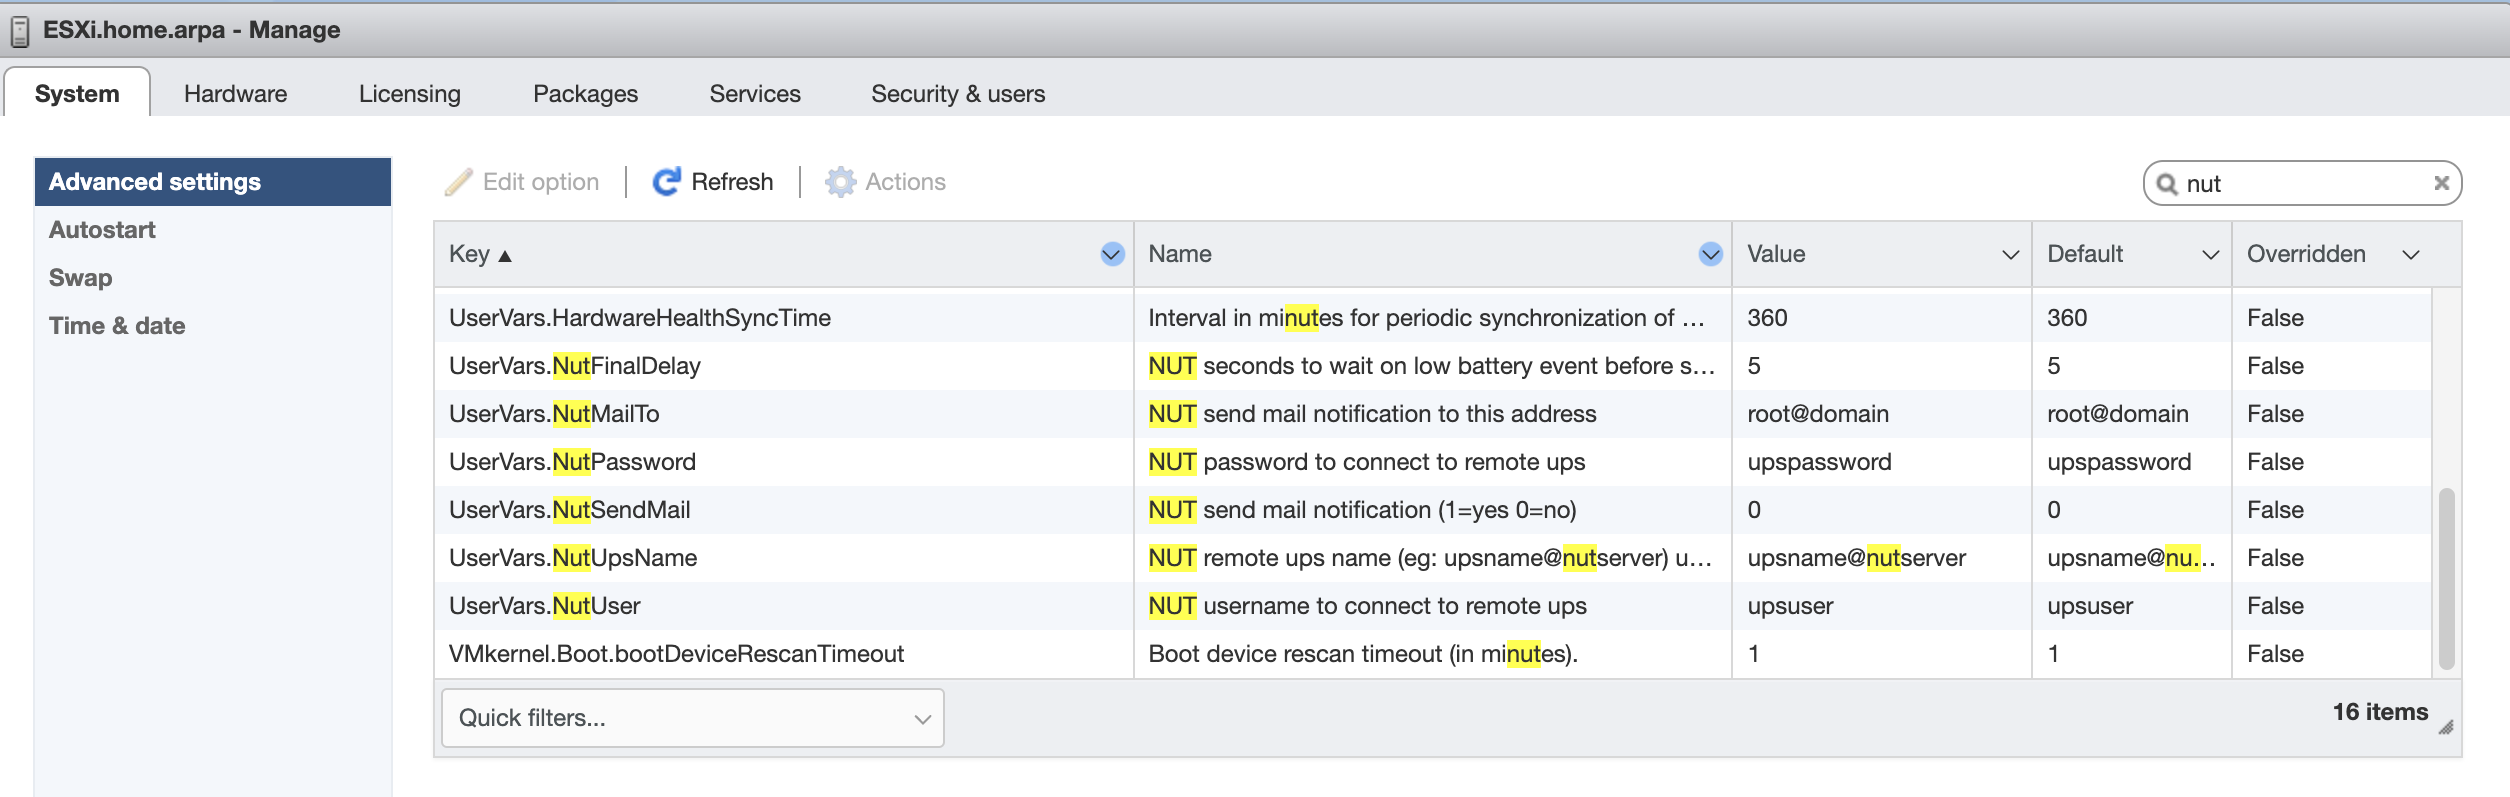Click the '16 items' count label
Image resolution: width=2510 pixels, height=797 pixels.
coord(2380,712)
